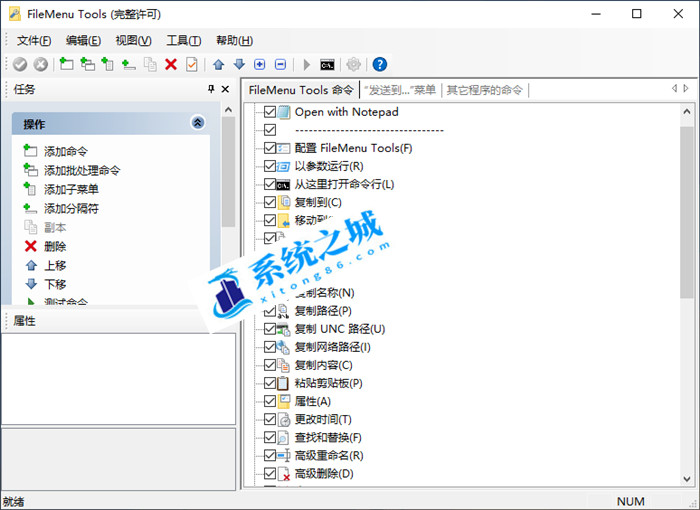Open the 工具(T) menu
Image resolution: width=700 pixels, height=510 pixels.
point(183,41)
